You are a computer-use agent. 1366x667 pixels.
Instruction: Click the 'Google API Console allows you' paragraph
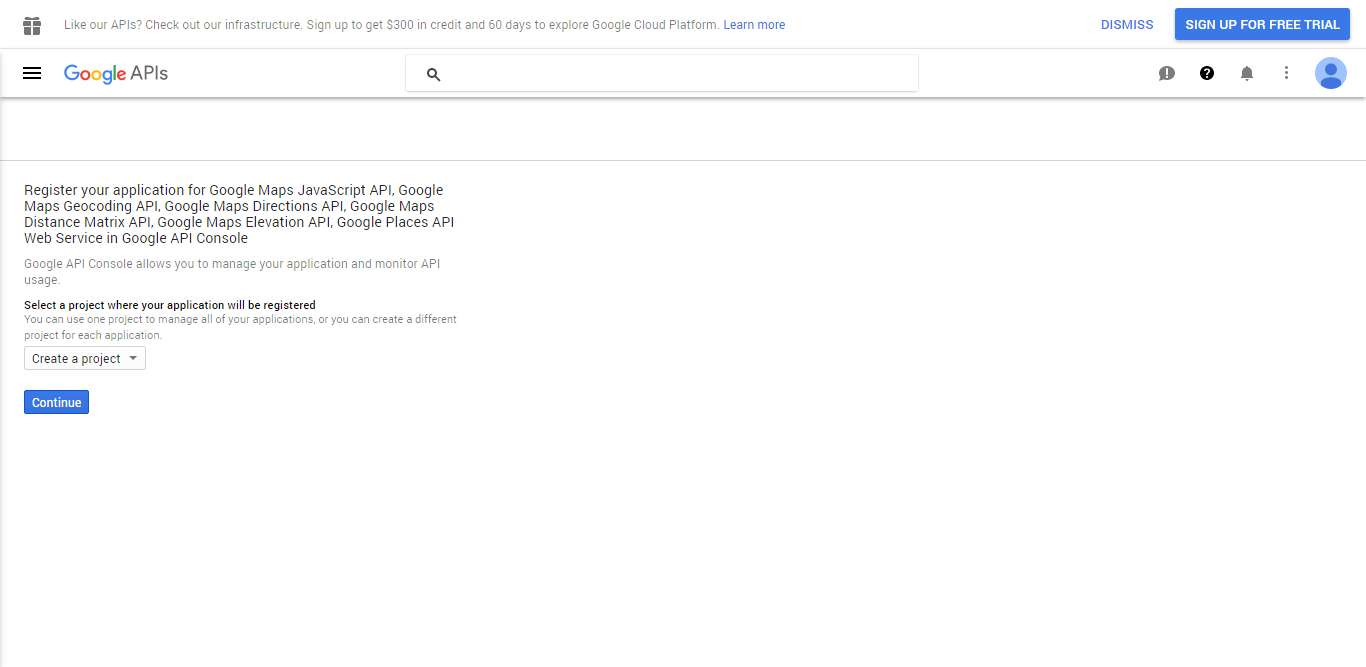(232, 272)
